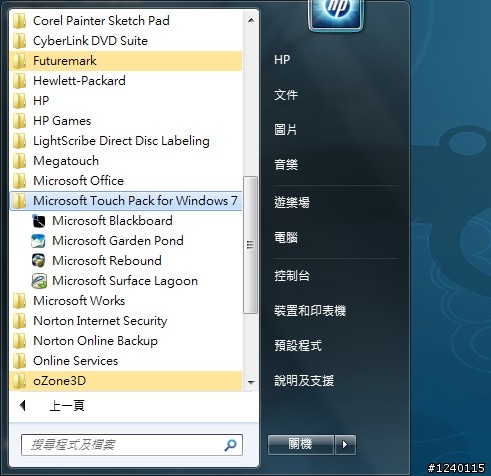Click folder icon beside Megatouch
This screenshot has width=491, height=476.
coord(19,161)
